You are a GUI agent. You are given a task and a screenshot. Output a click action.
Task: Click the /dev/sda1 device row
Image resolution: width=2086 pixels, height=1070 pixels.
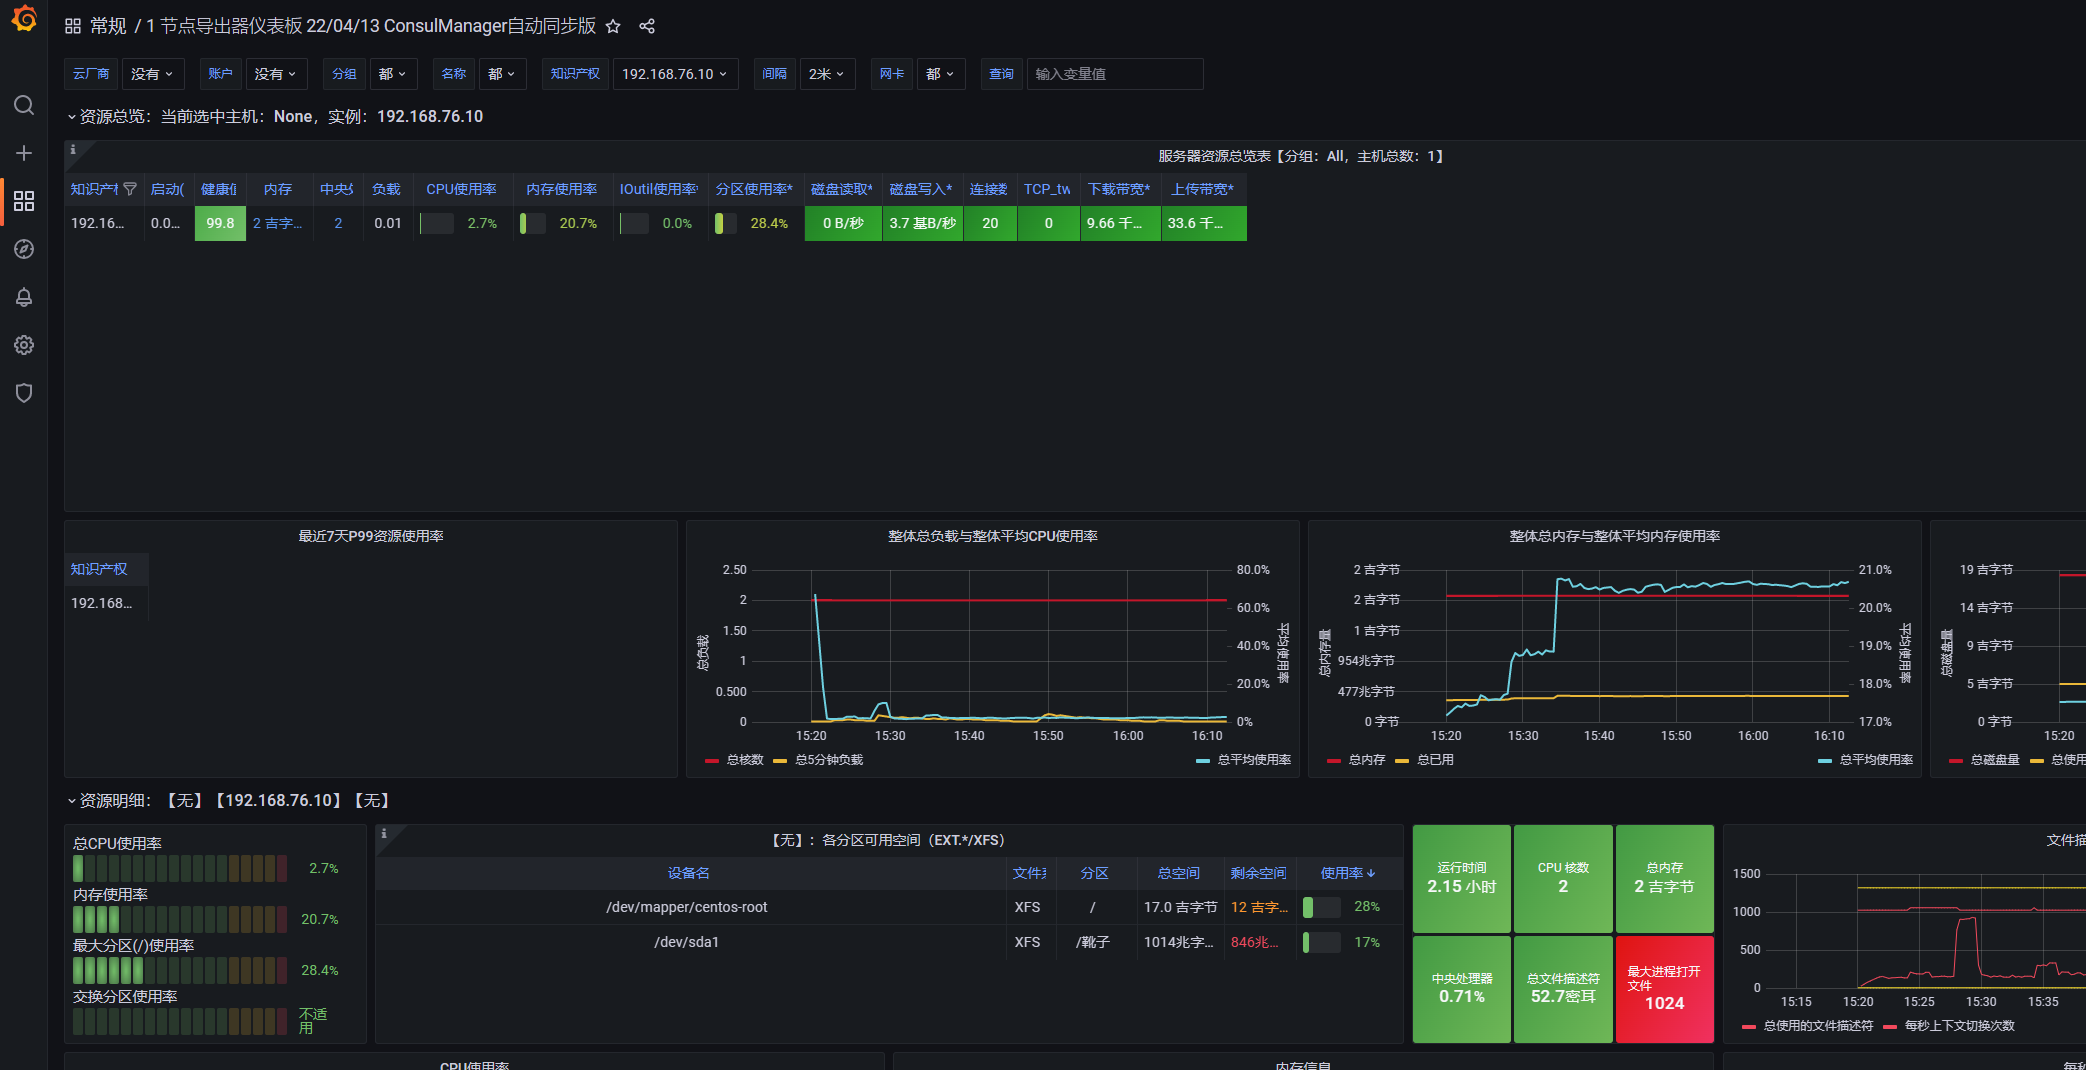[888, 942]
